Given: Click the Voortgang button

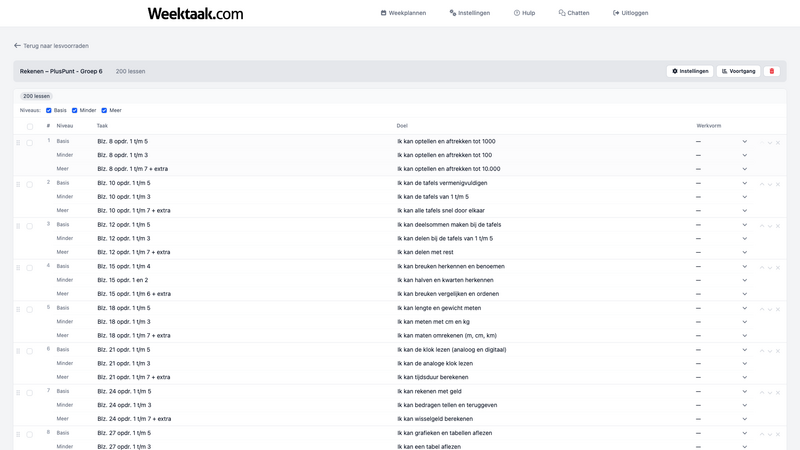Looking at the screenshot, I should point(738,71).
